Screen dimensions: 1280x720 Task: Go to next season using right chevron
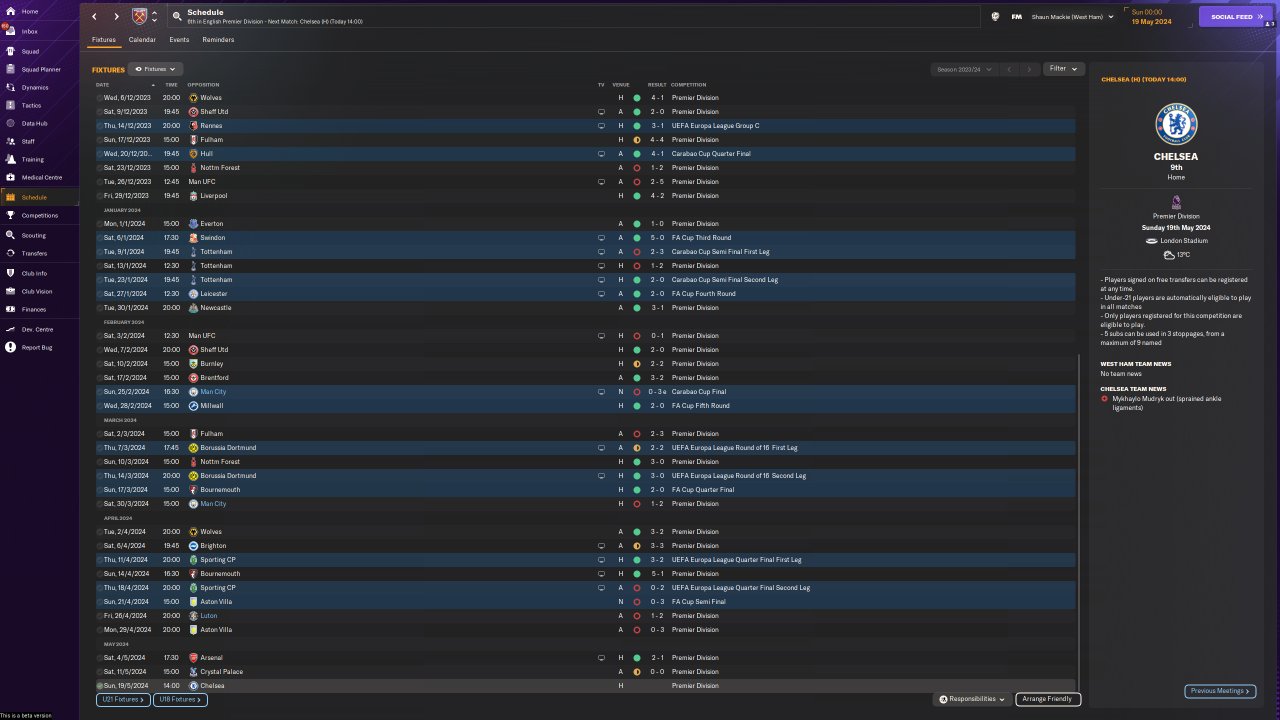(x=1030, y=69)
